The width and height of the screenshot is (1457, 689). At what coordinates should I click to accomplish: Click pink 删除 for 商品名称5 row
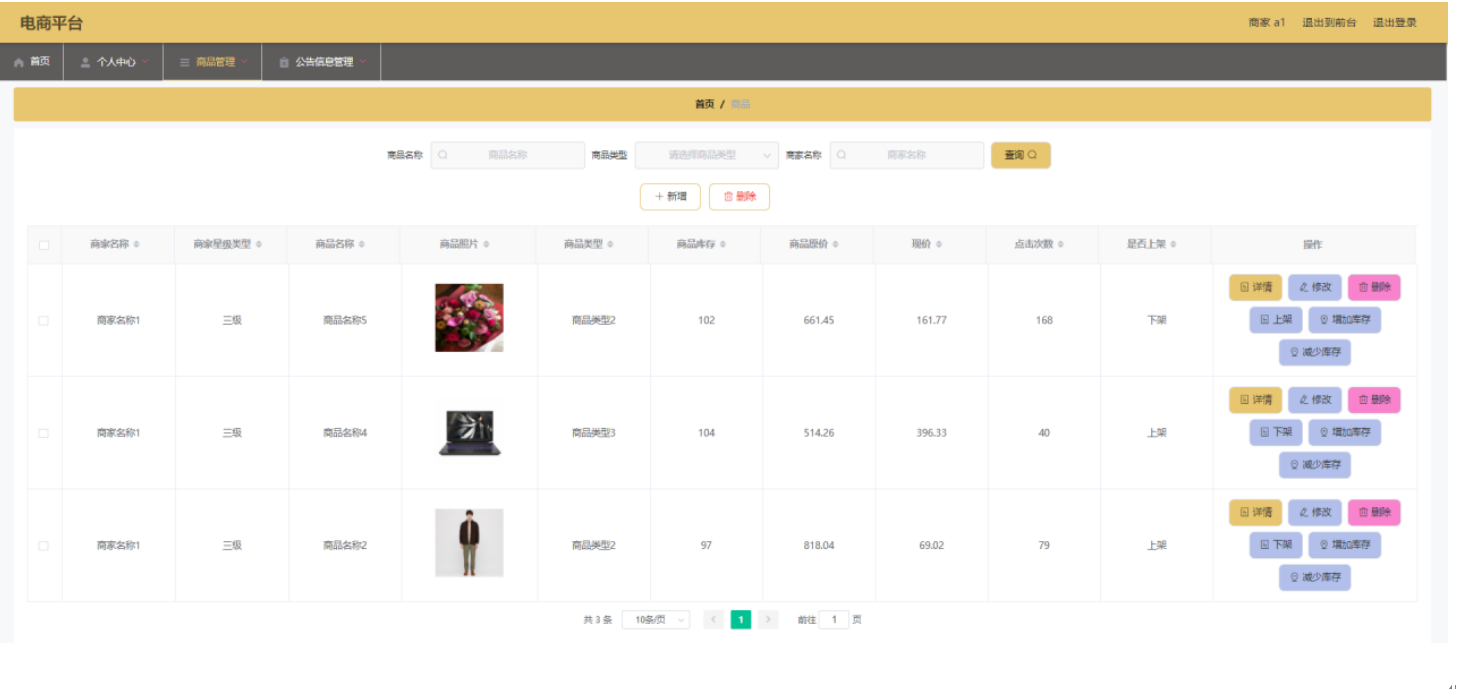(1374, 288)
